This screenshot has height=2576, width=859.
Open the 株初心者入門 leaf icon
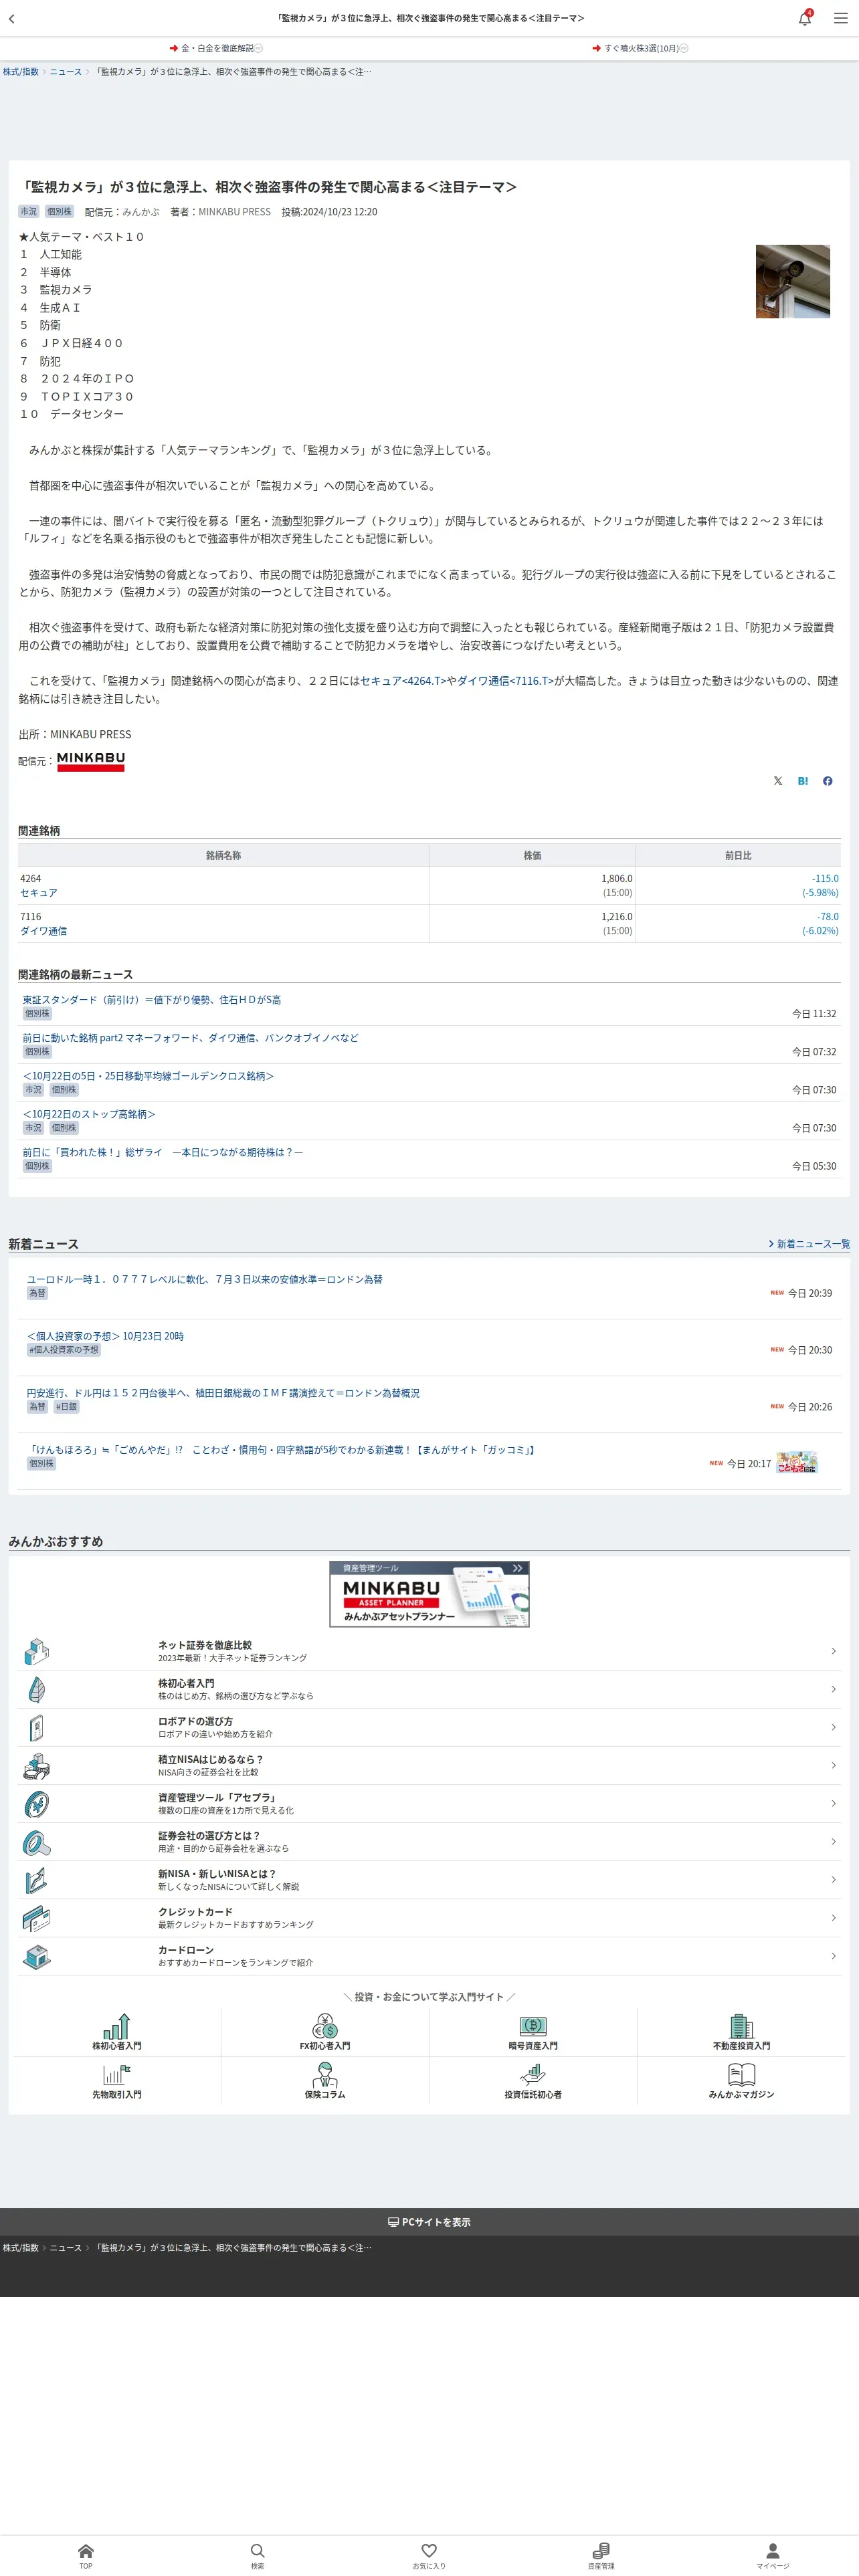36,1689
